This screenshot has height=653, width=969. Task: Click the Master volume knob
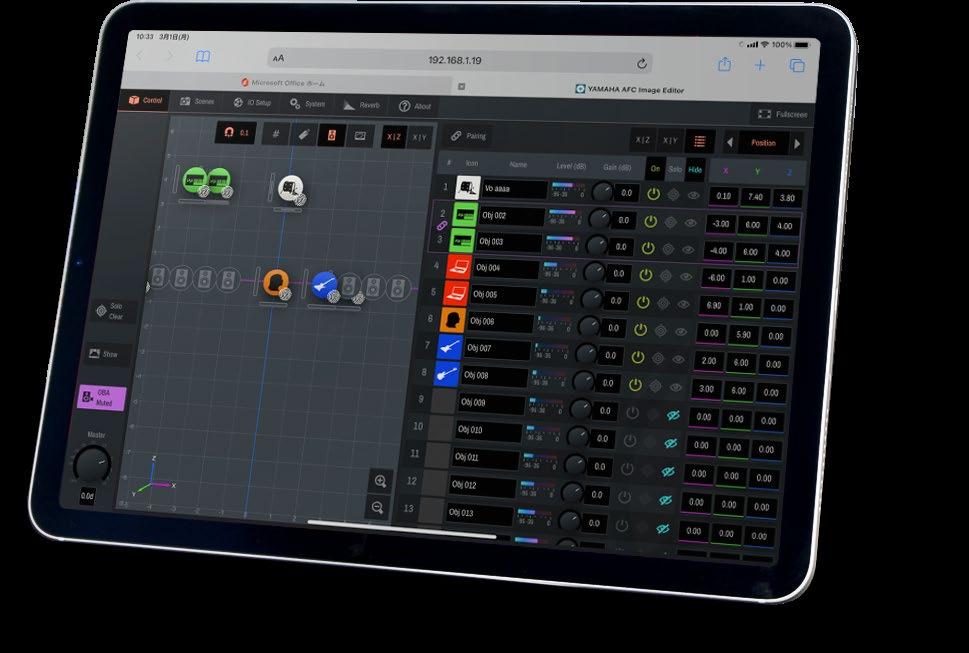(92, 465)
